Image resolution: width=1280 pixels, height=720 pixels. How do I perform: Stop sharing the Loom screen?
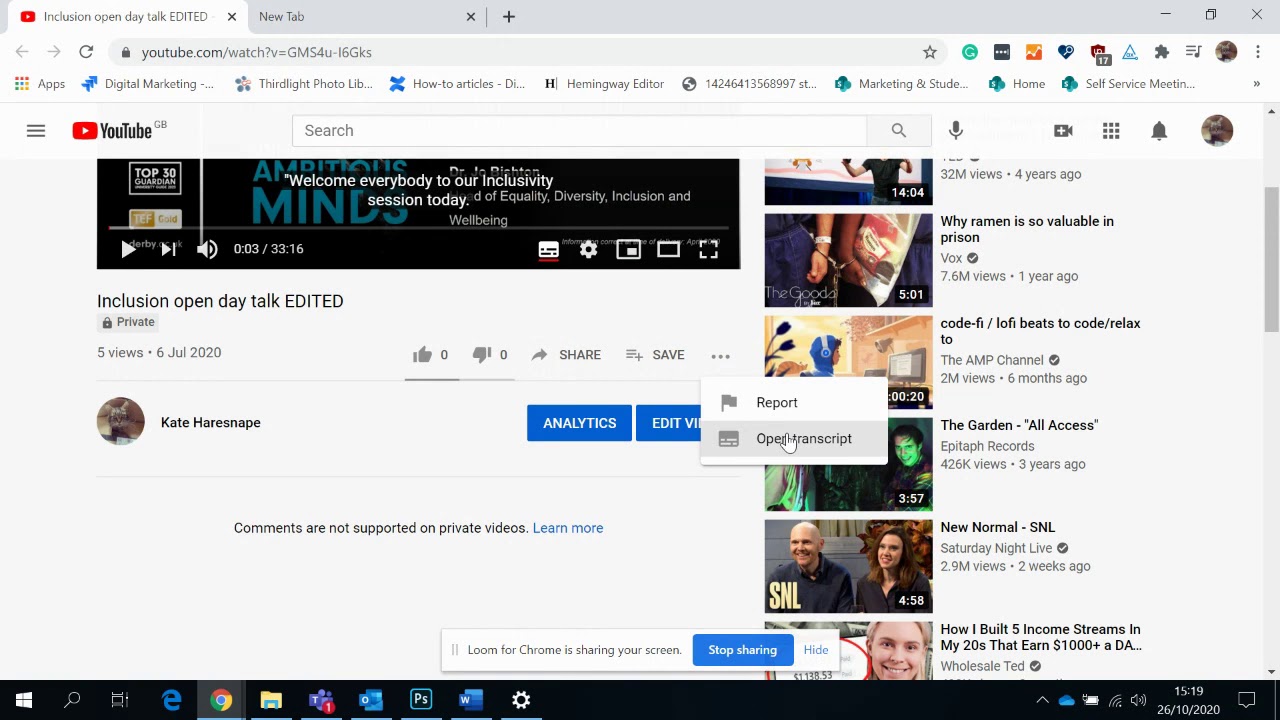pos(742,650)
